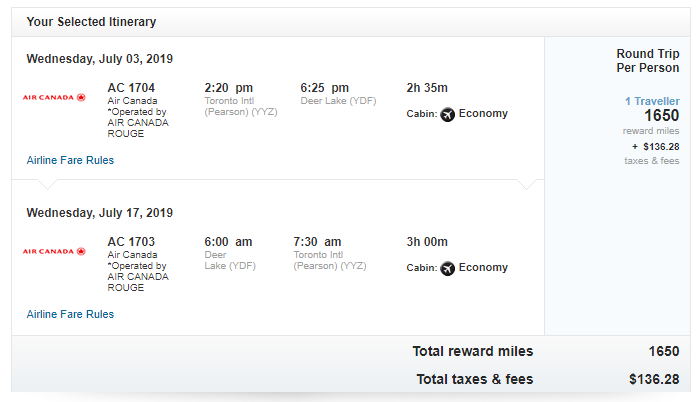The image size is (700, 402).
Task: Open Airline Fare Rules for the July 17 flight
Action: 70,314
